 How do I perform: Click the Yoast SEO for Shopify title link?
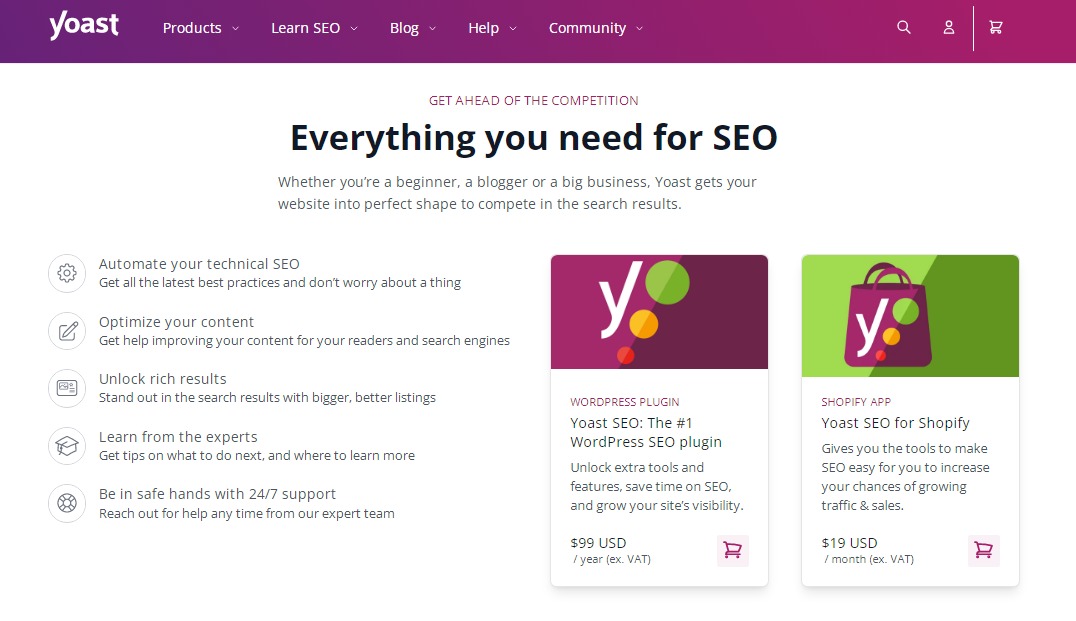896,422
